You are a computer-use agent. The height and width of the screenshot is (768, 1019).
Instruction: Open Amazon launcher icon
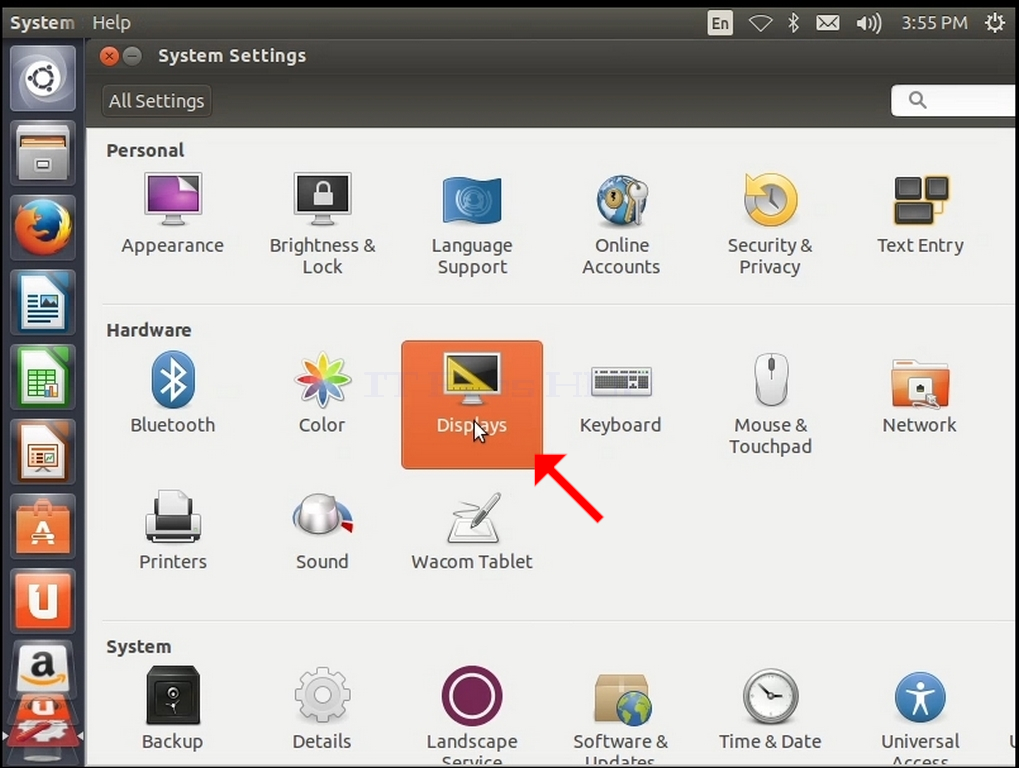point(43,669)
